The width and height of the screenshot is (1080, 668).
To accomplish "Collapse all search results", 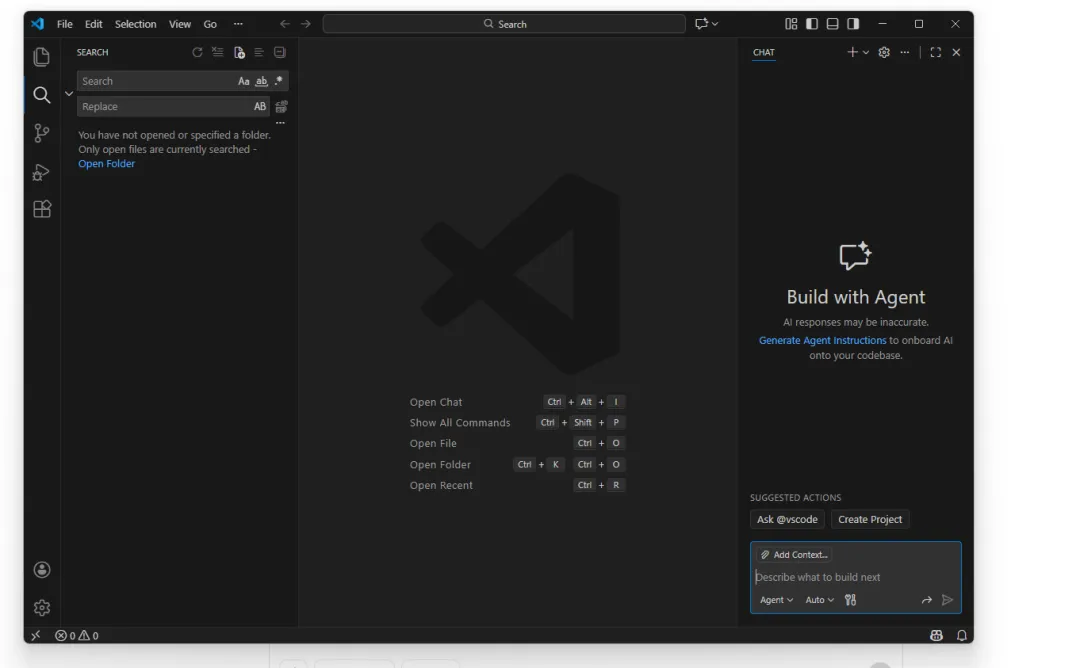I will tap(280, 52).
